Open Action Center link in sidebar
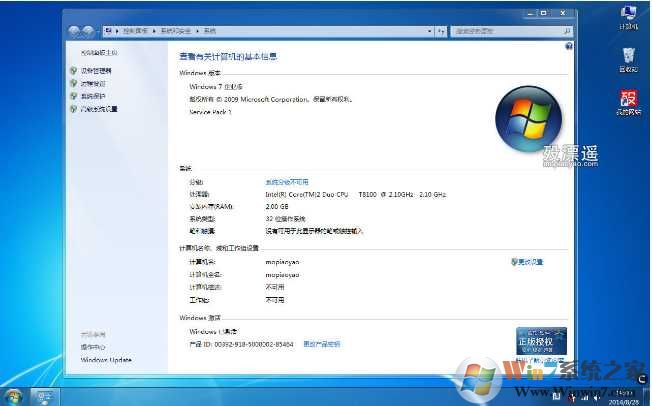 [93, 347]
